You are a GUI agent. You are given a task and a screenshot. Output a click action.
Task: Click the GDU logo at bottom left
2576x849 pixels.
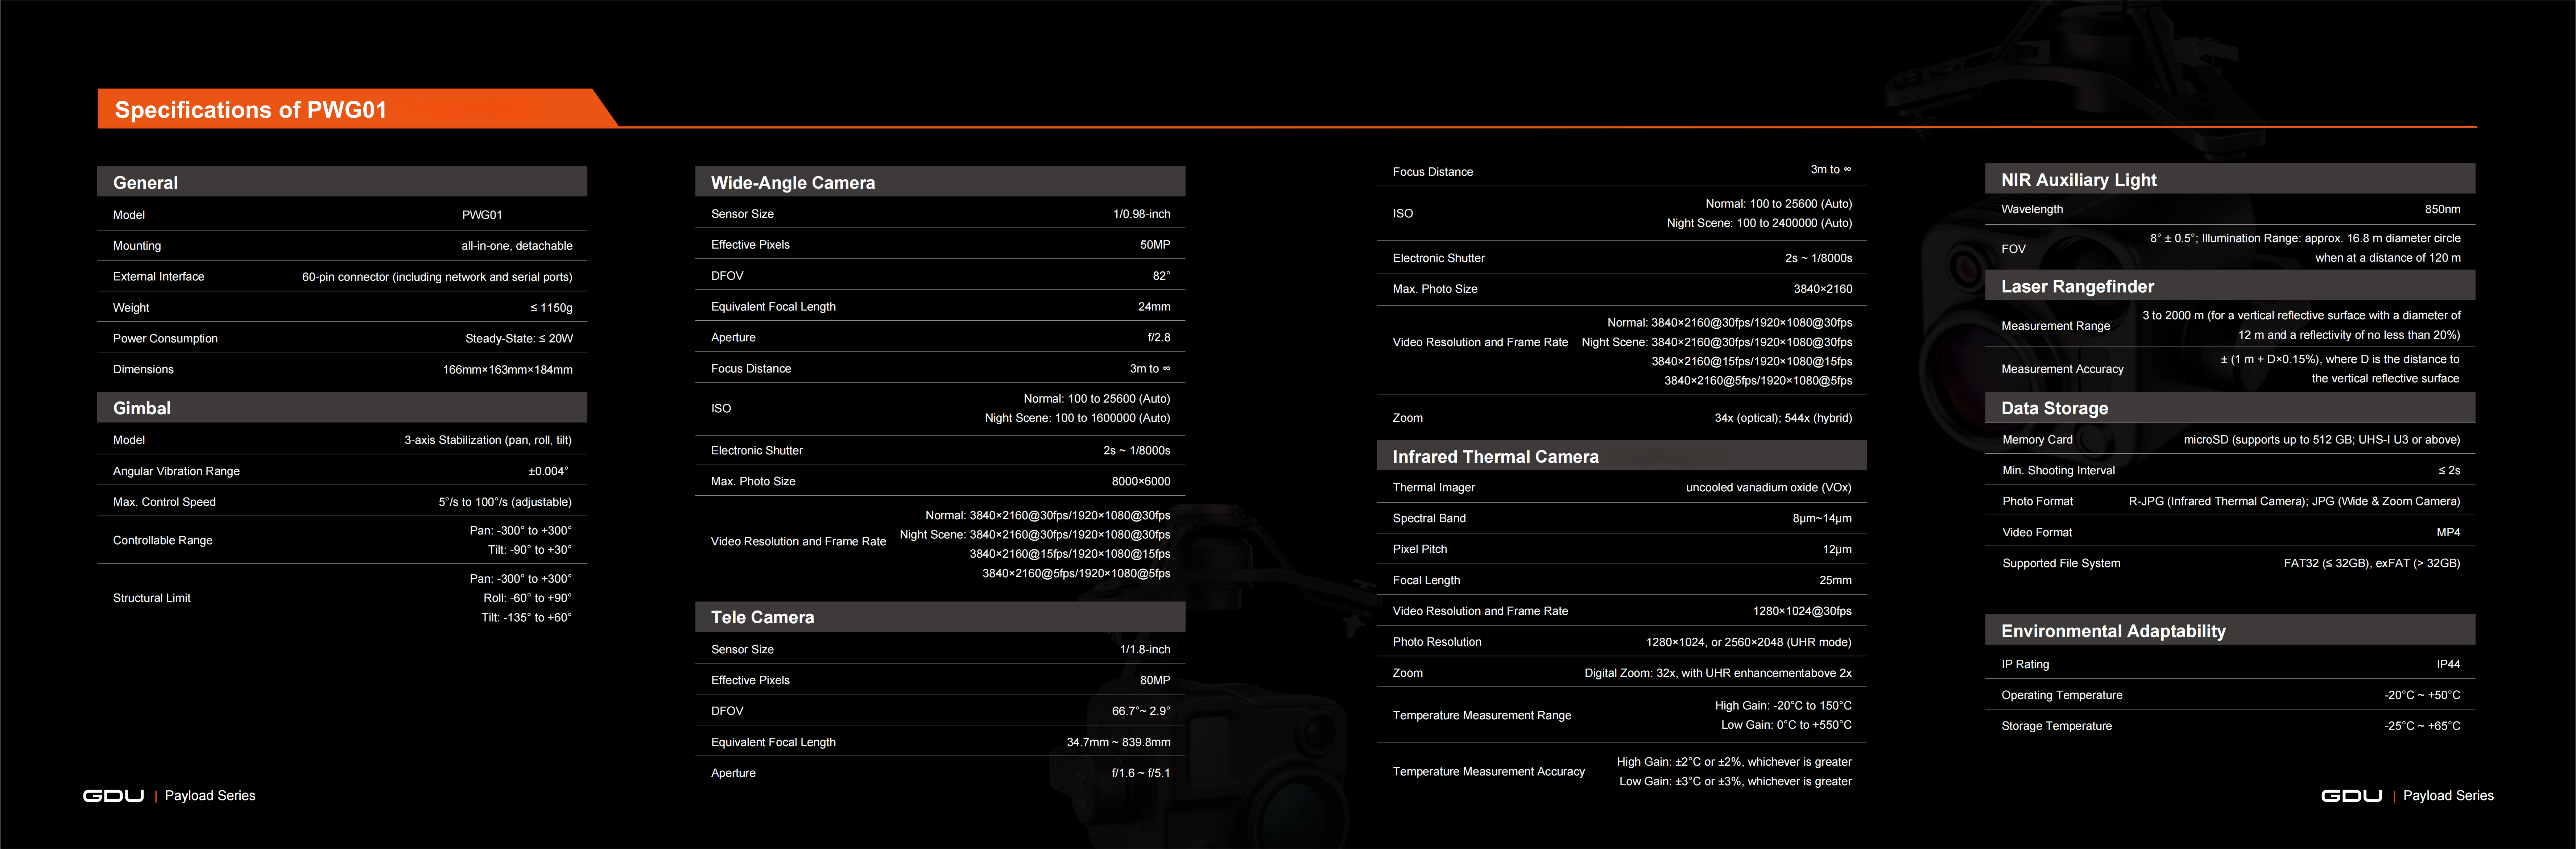[x=113, y=796]
